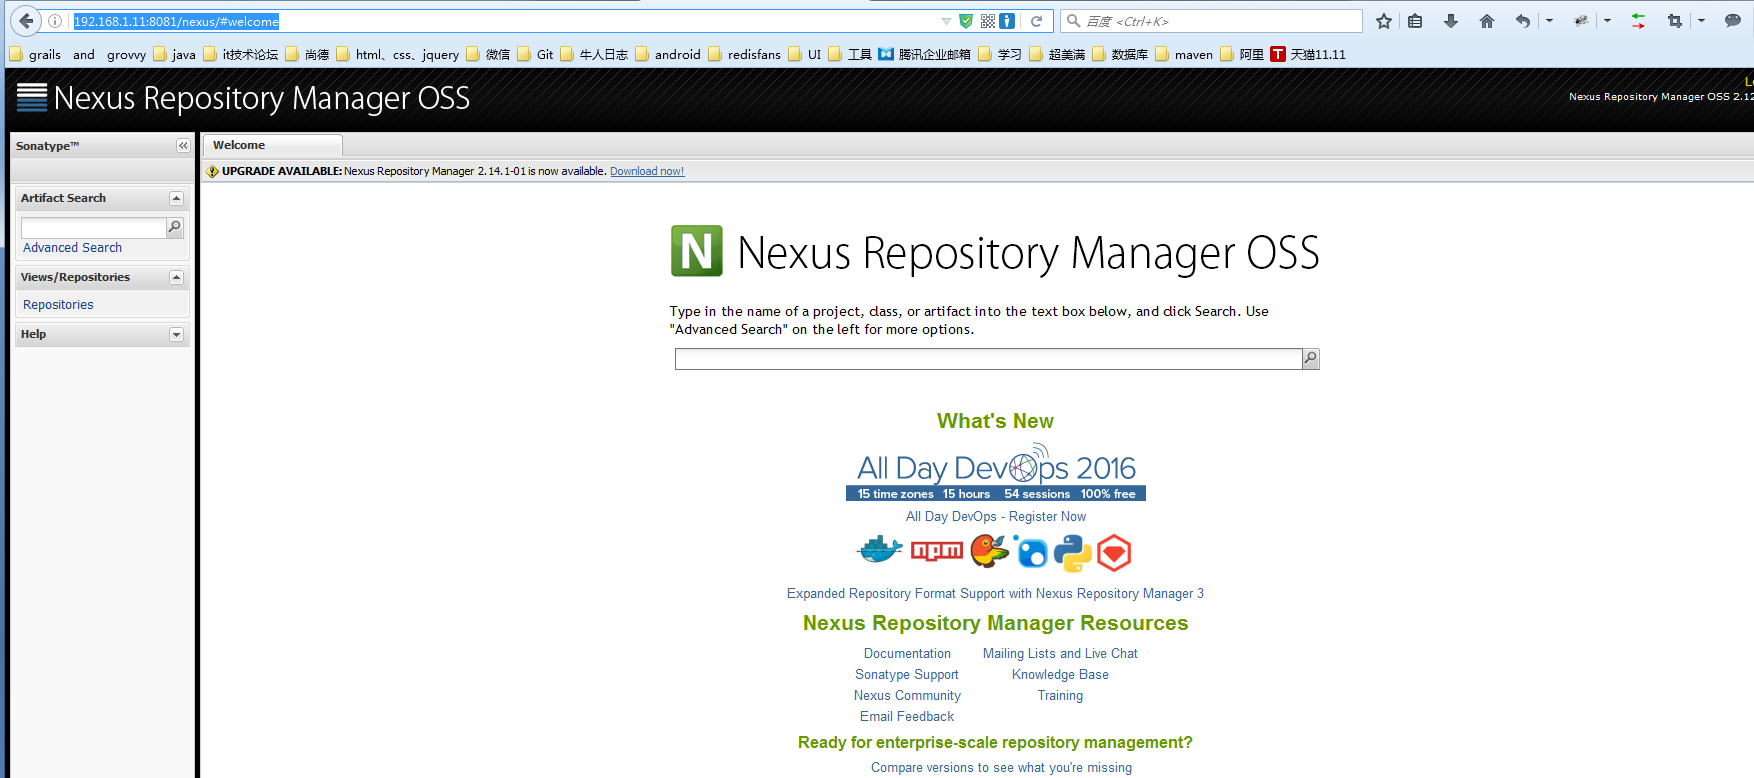
Task: Open the android bookmarks folder
Action: [x=668, y=54]
